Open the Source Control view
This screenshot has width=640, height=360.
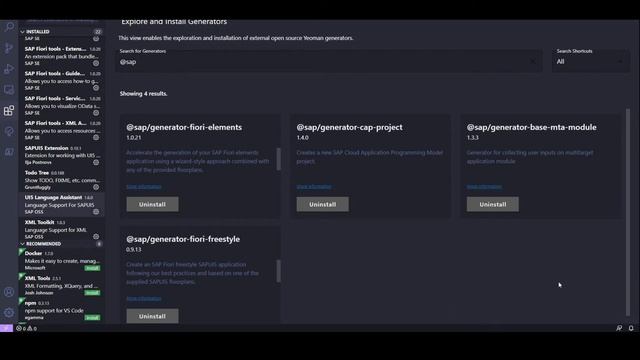9,48
